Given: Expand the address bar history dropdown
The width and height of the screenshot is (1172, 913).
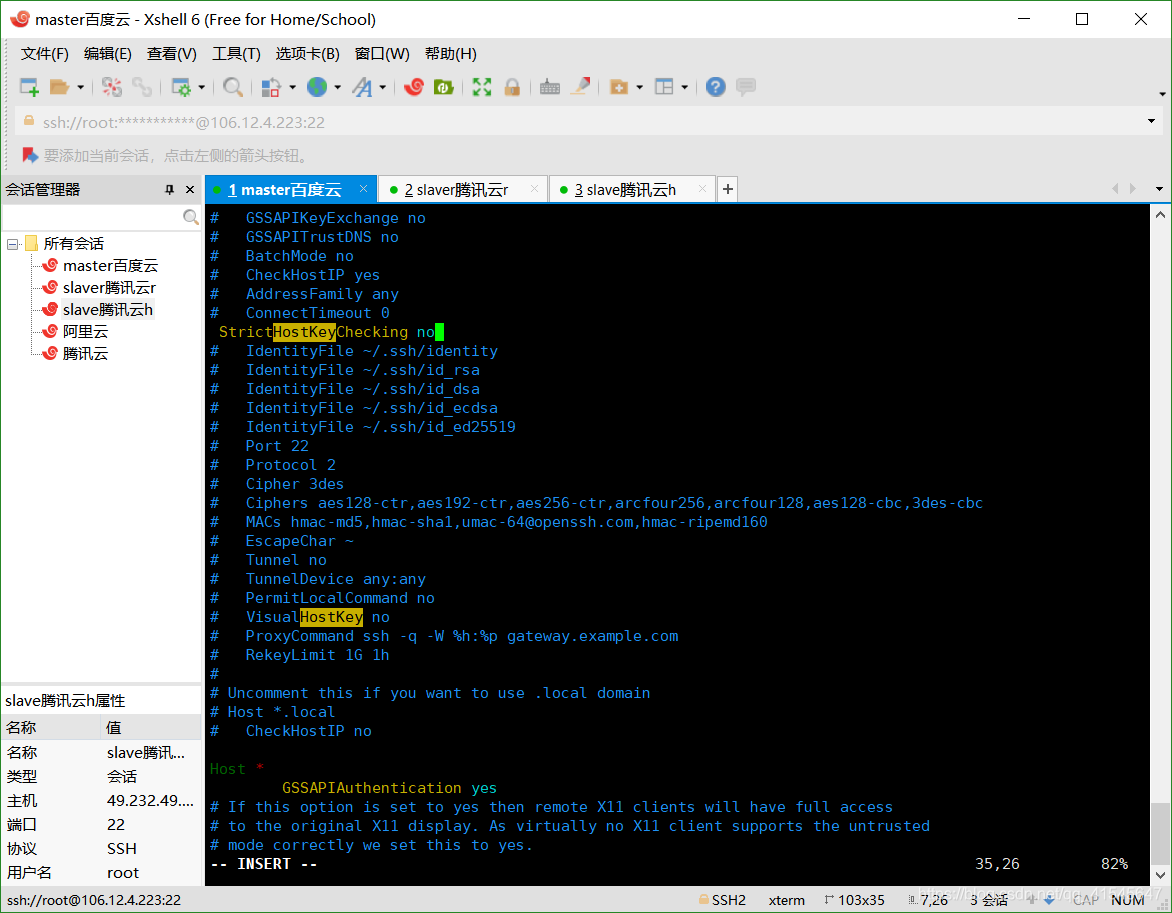Looking at the screenshot, I should coord(1151,121).
